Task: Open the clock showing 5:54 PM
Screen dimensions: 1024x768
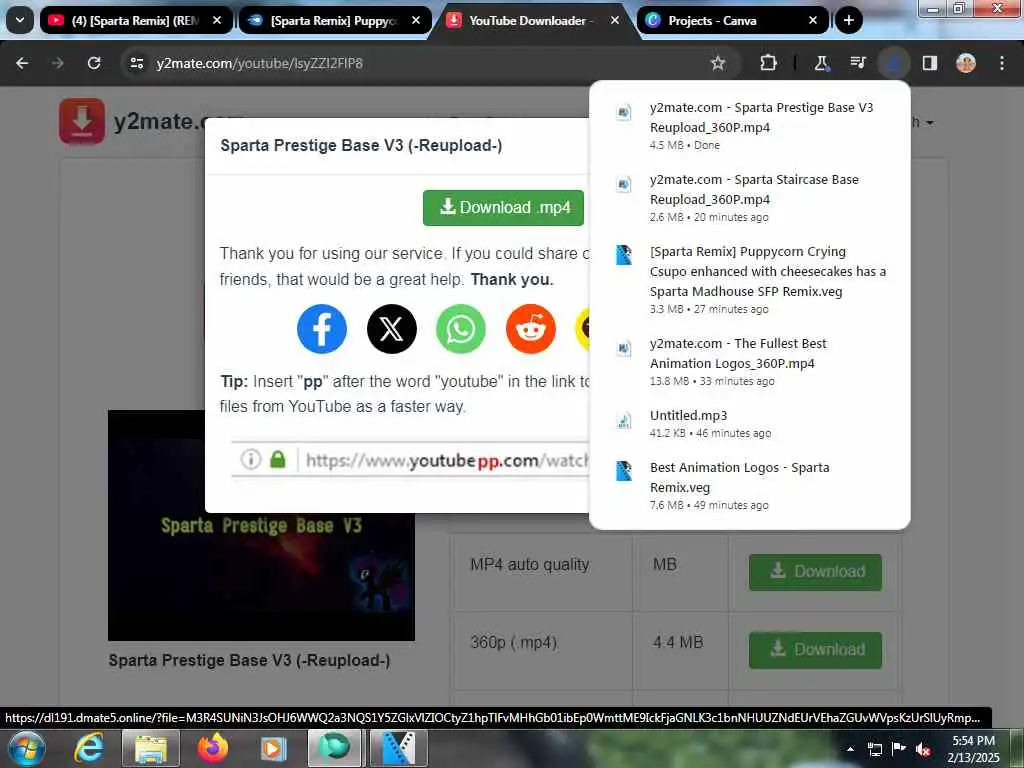Action: pyautogui.click(x=973, y=748)
